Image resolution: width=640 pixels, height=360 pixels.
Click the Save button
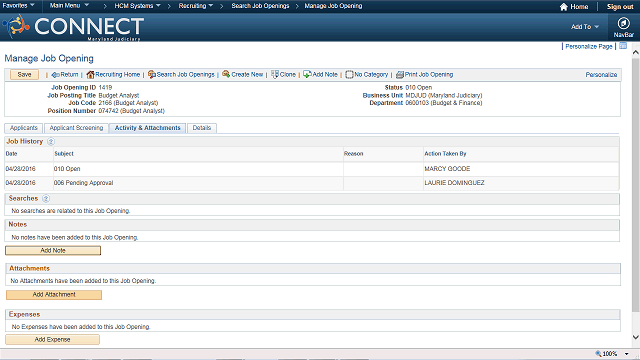[24, 75]
